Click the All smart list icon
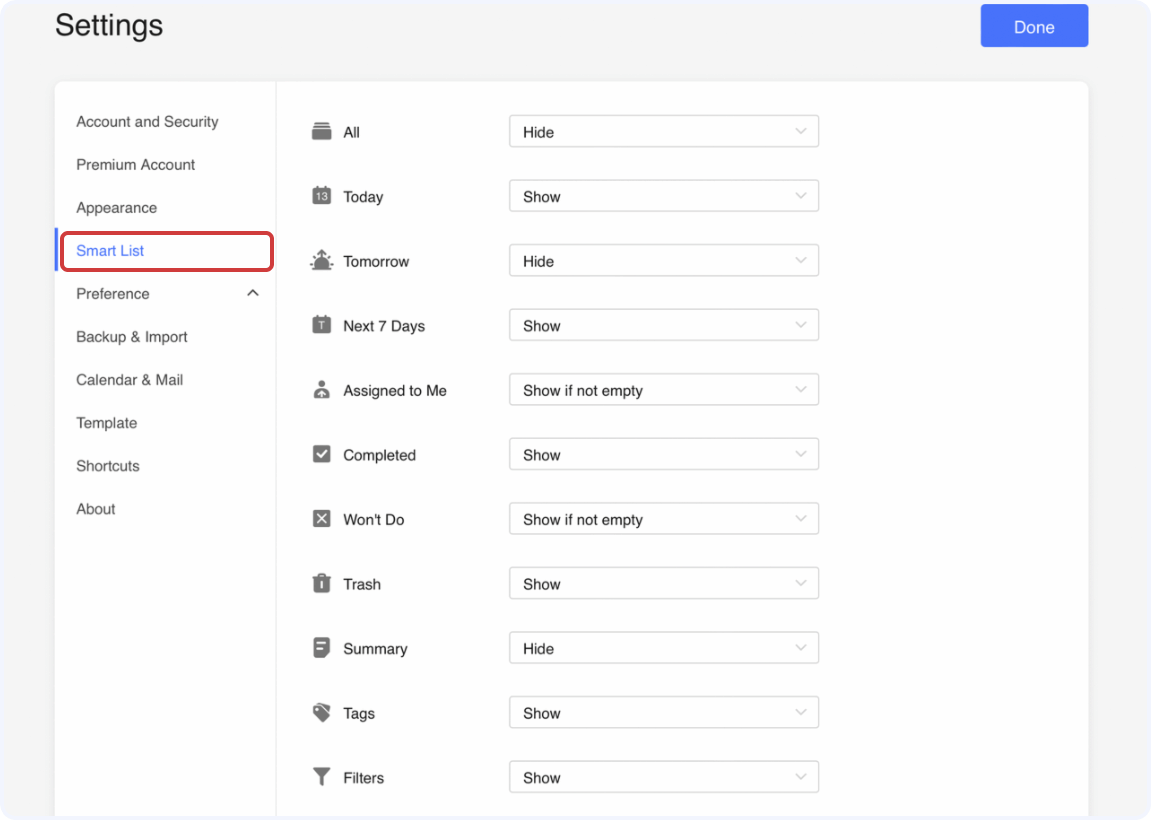The height and width of the screenshot is (820, 1151). click(x=321, y=130)
